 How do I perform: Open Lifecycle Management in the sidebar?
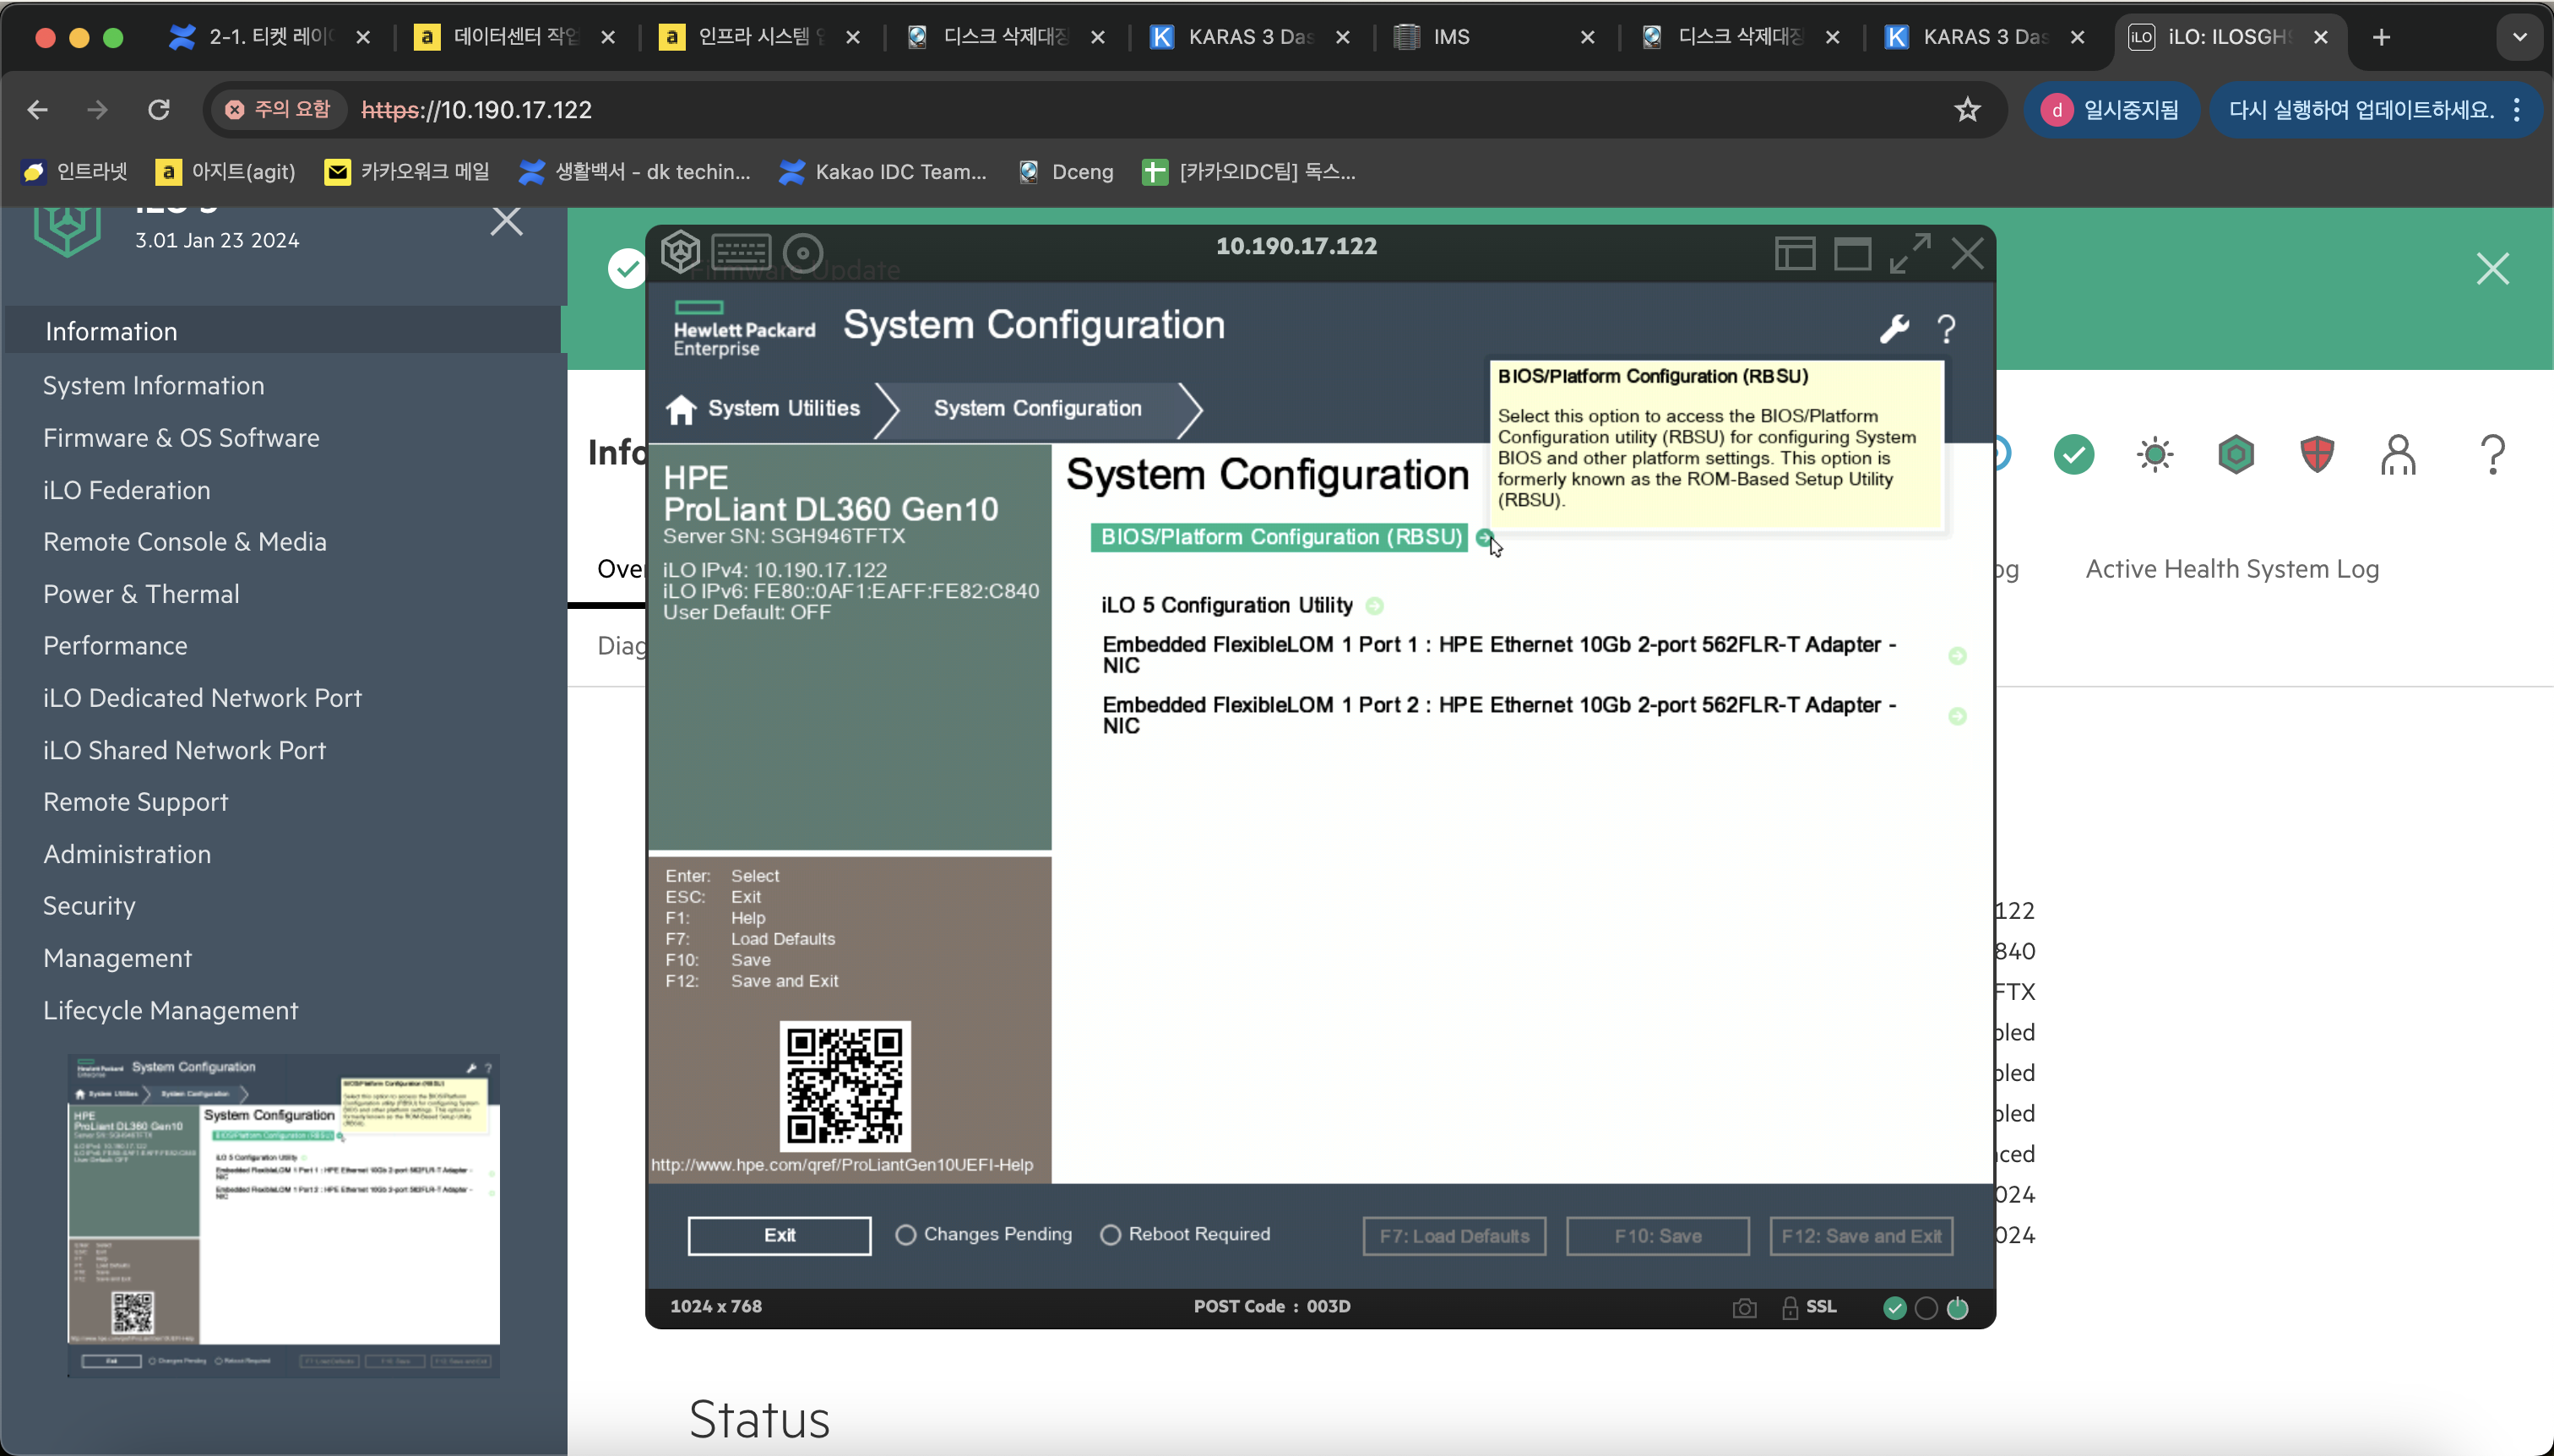[171, 1010]
